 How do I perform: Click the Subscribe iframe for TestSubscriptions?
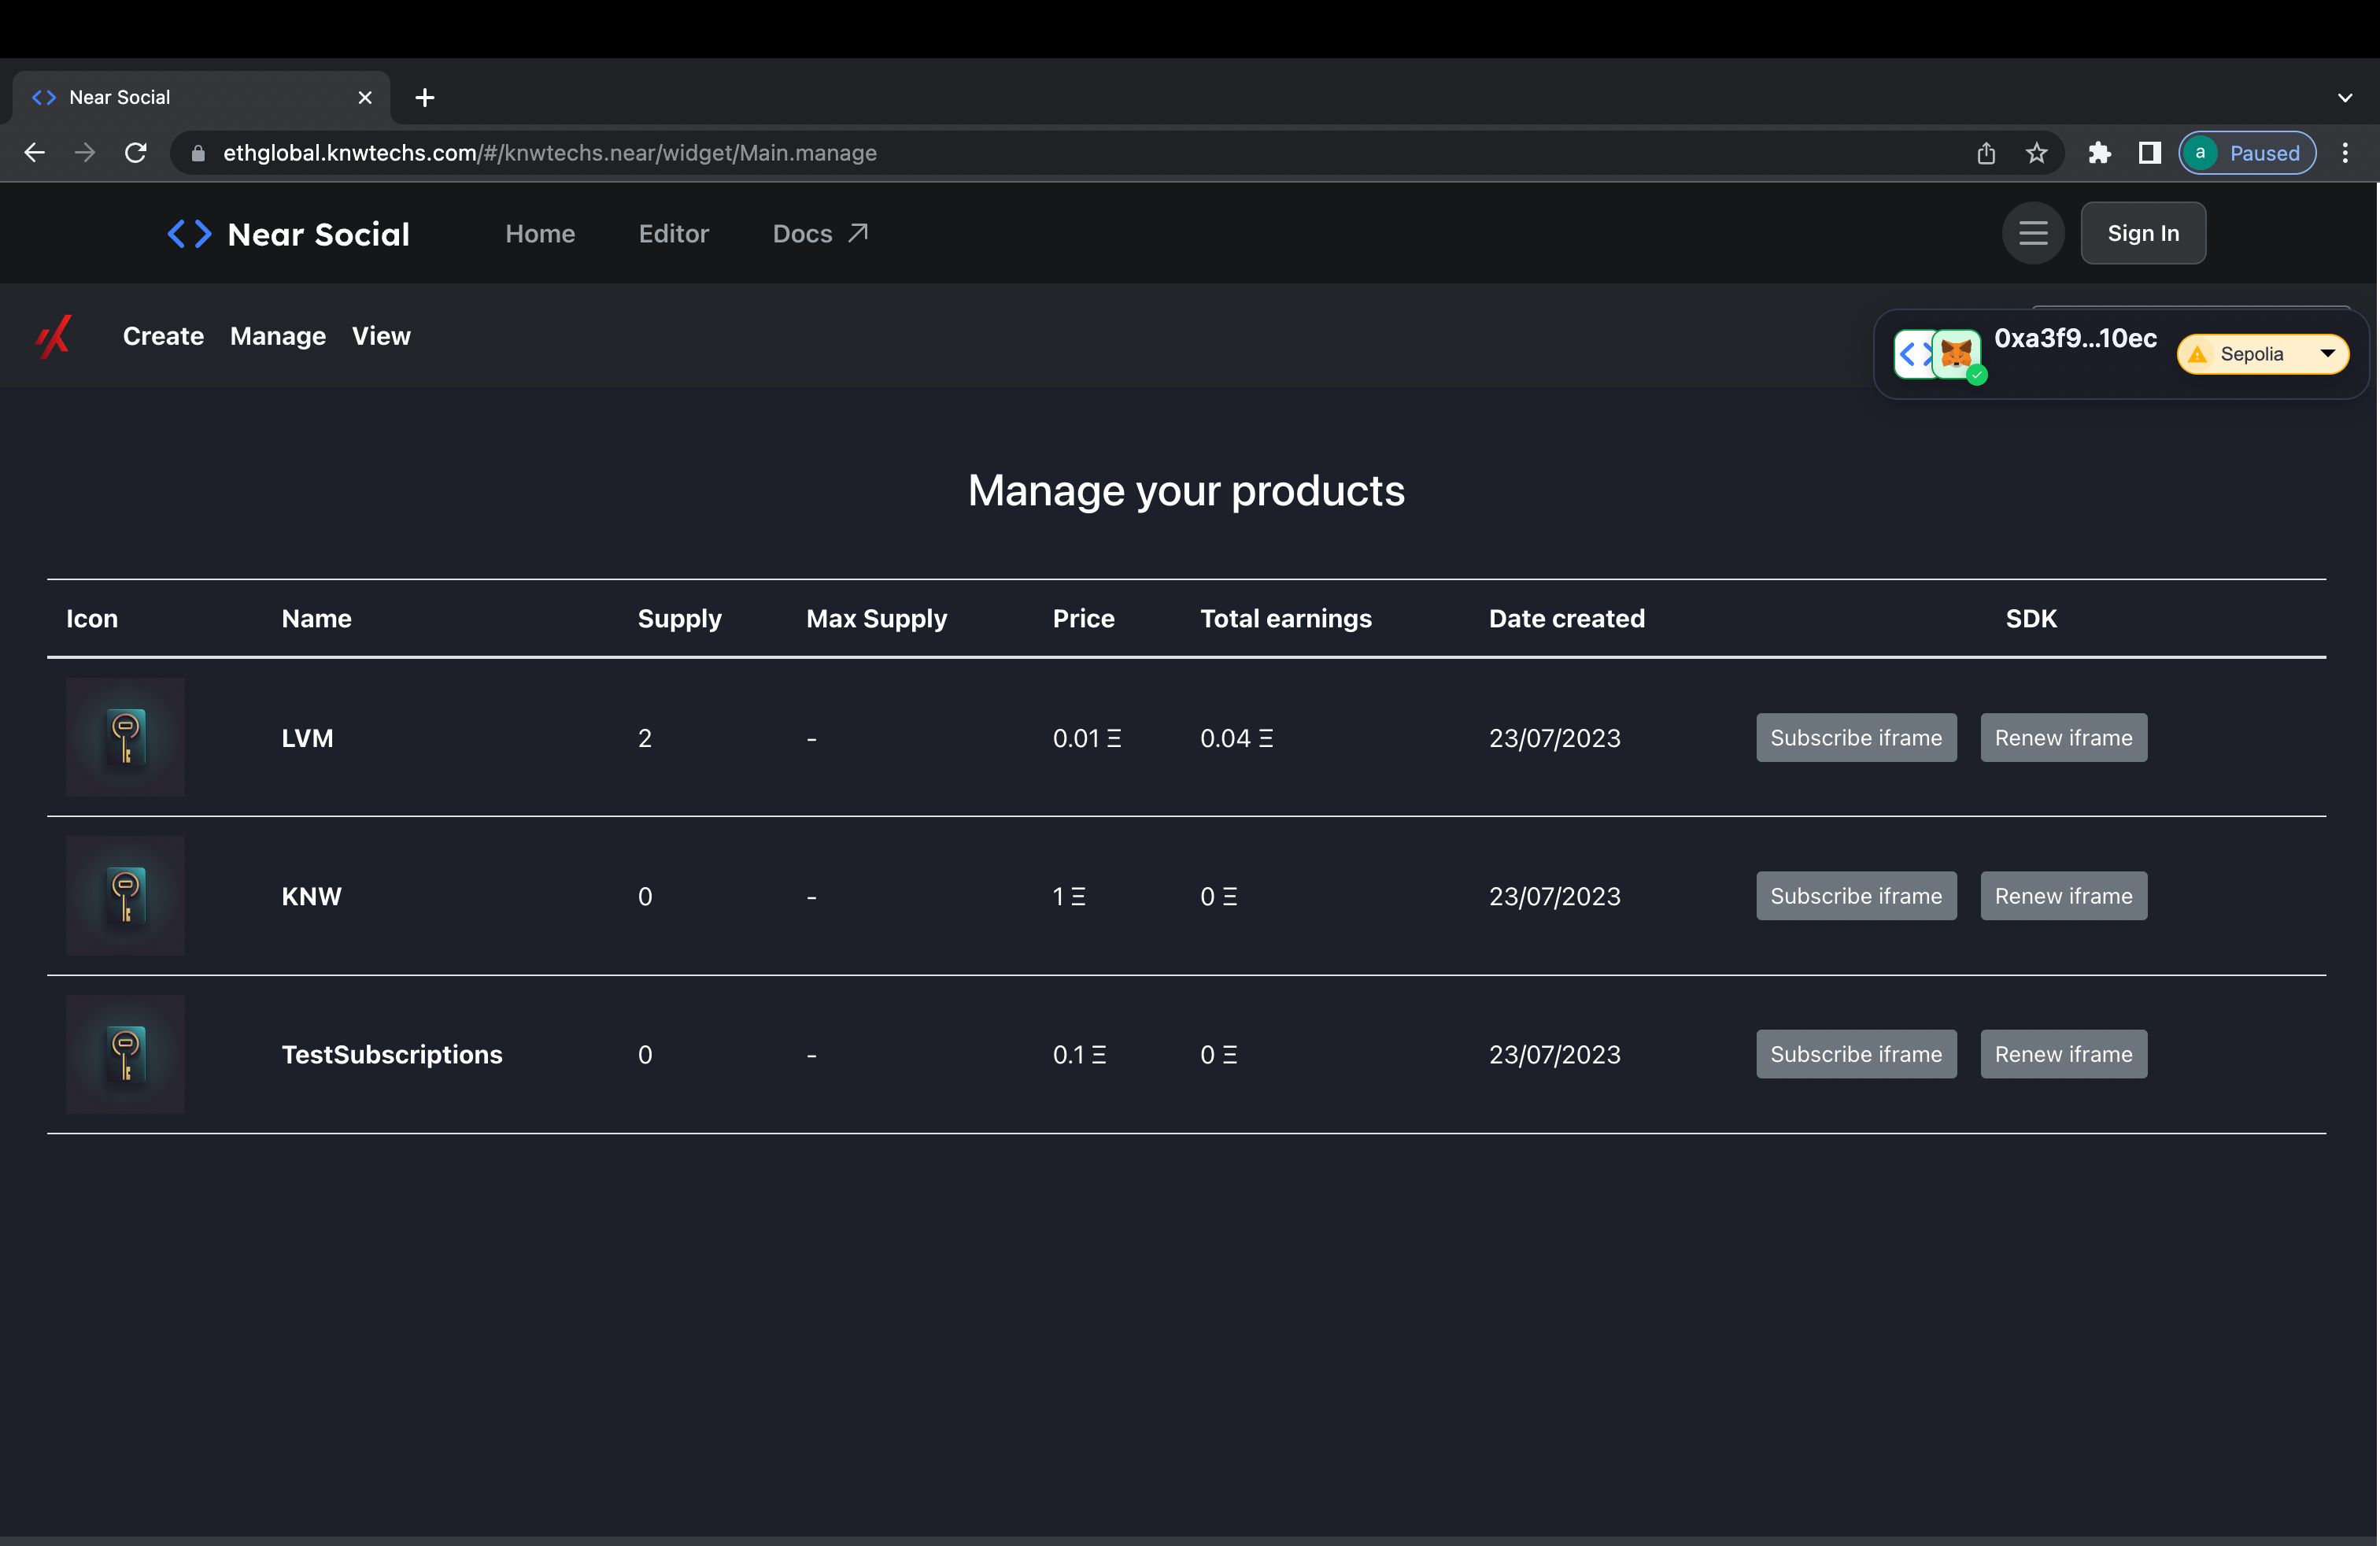click(x=1854, y=1053)
